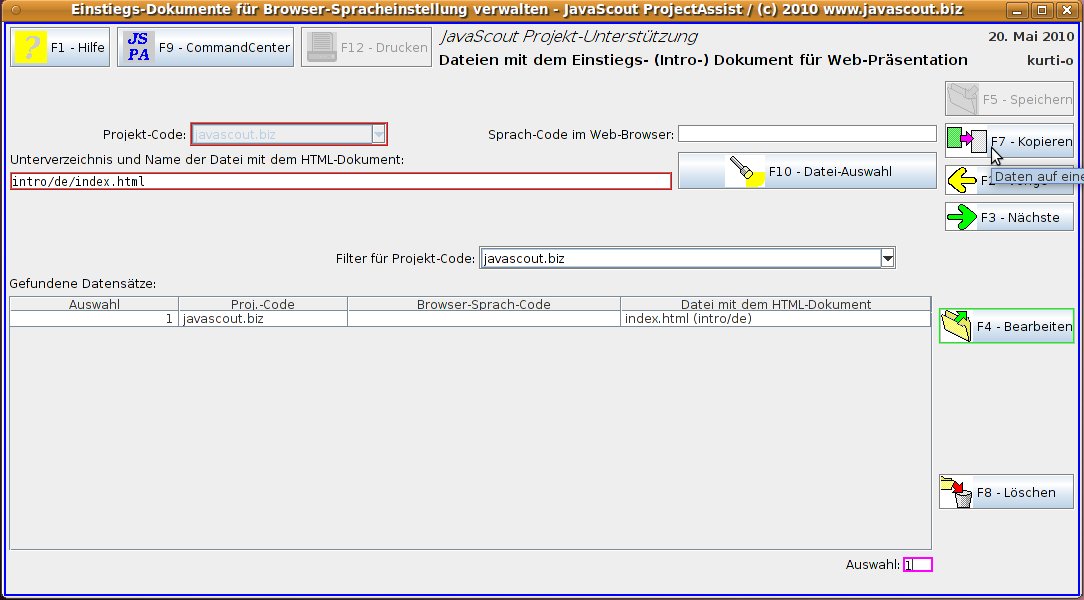The height and width of the screenshot is (600, 1084).
Task: Click the green arrow Nächste icon
Action: pyautogui.click(x=963, y=217)
